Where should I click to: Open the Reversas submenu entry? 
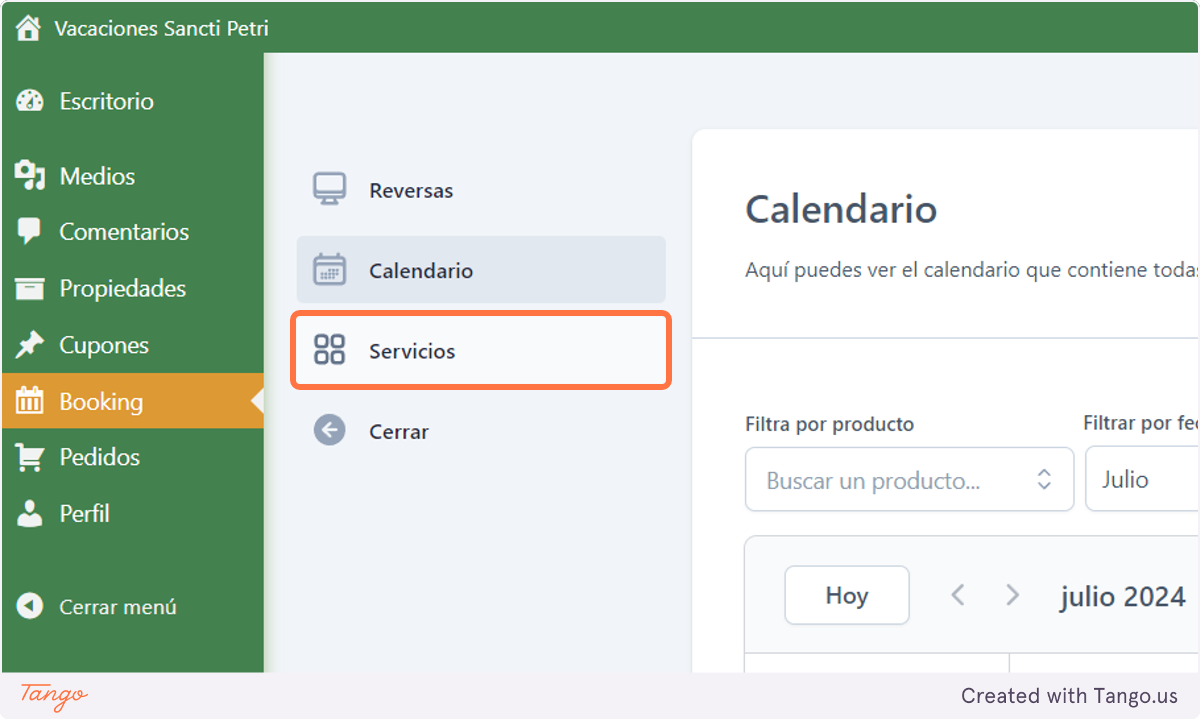(x=411, y=191)
